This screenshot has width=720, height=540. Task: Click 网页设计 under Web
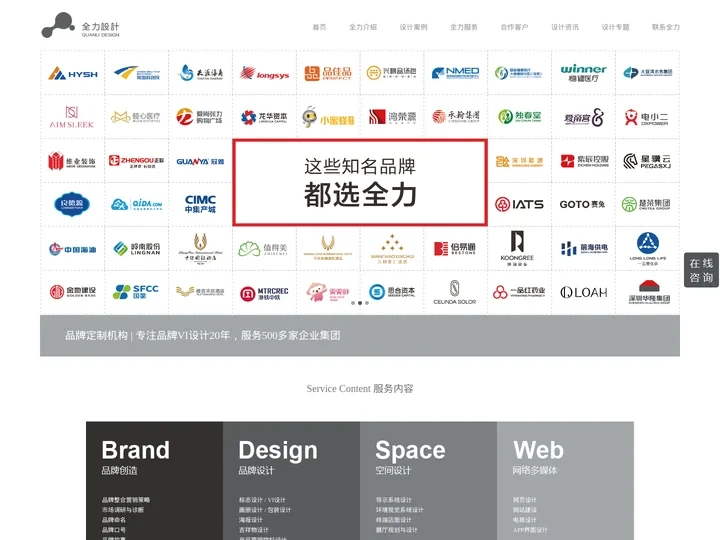click(x=524, y=500)
